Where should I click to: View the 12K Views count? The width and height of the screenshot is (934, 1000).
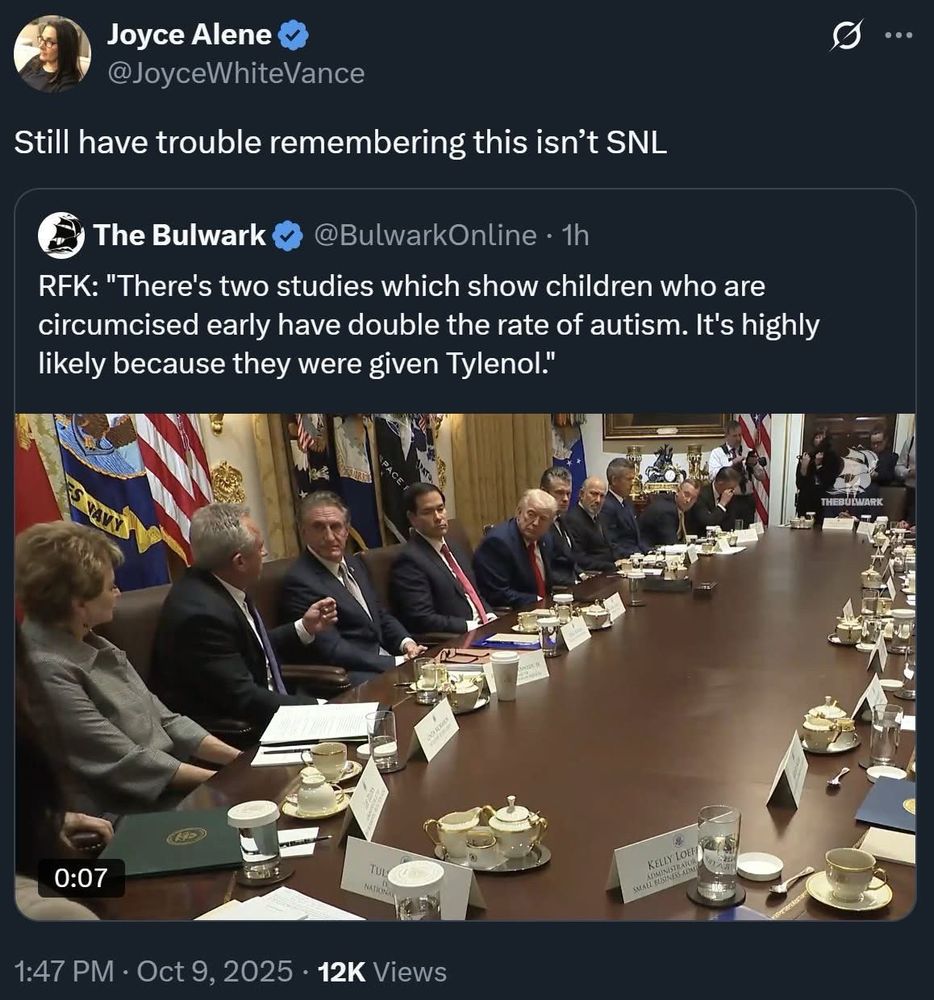tap(382, 971)
